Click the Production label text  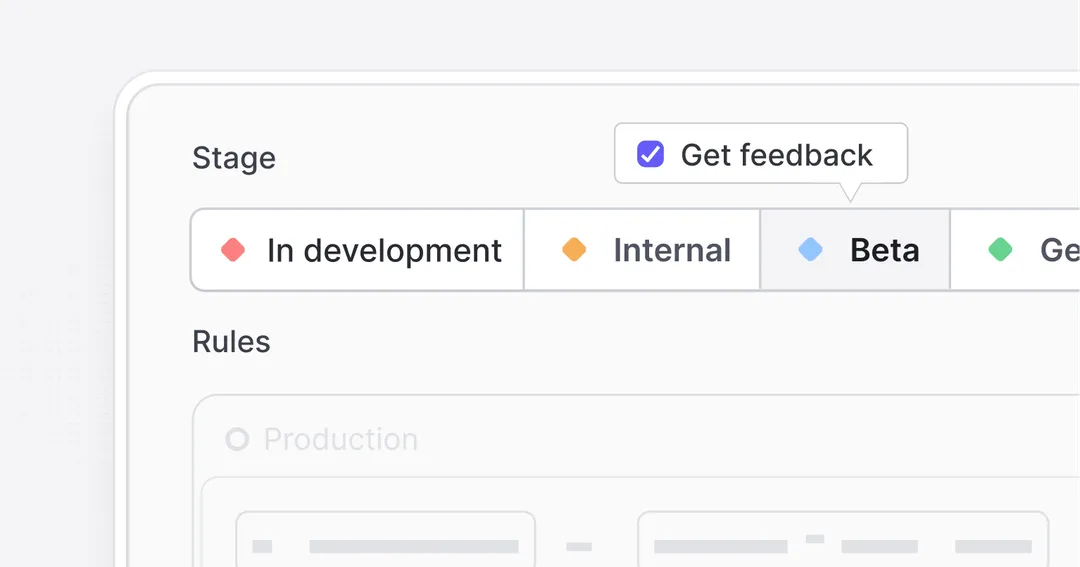point(341,439)
